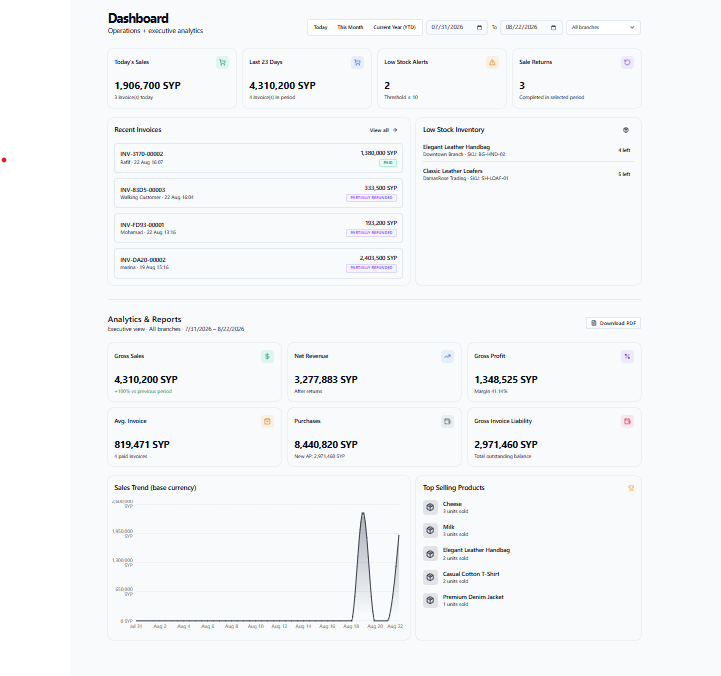Open invoice INV-3170-00002
This screenshot has height=676, width=721.
click(x=258, y=158)
